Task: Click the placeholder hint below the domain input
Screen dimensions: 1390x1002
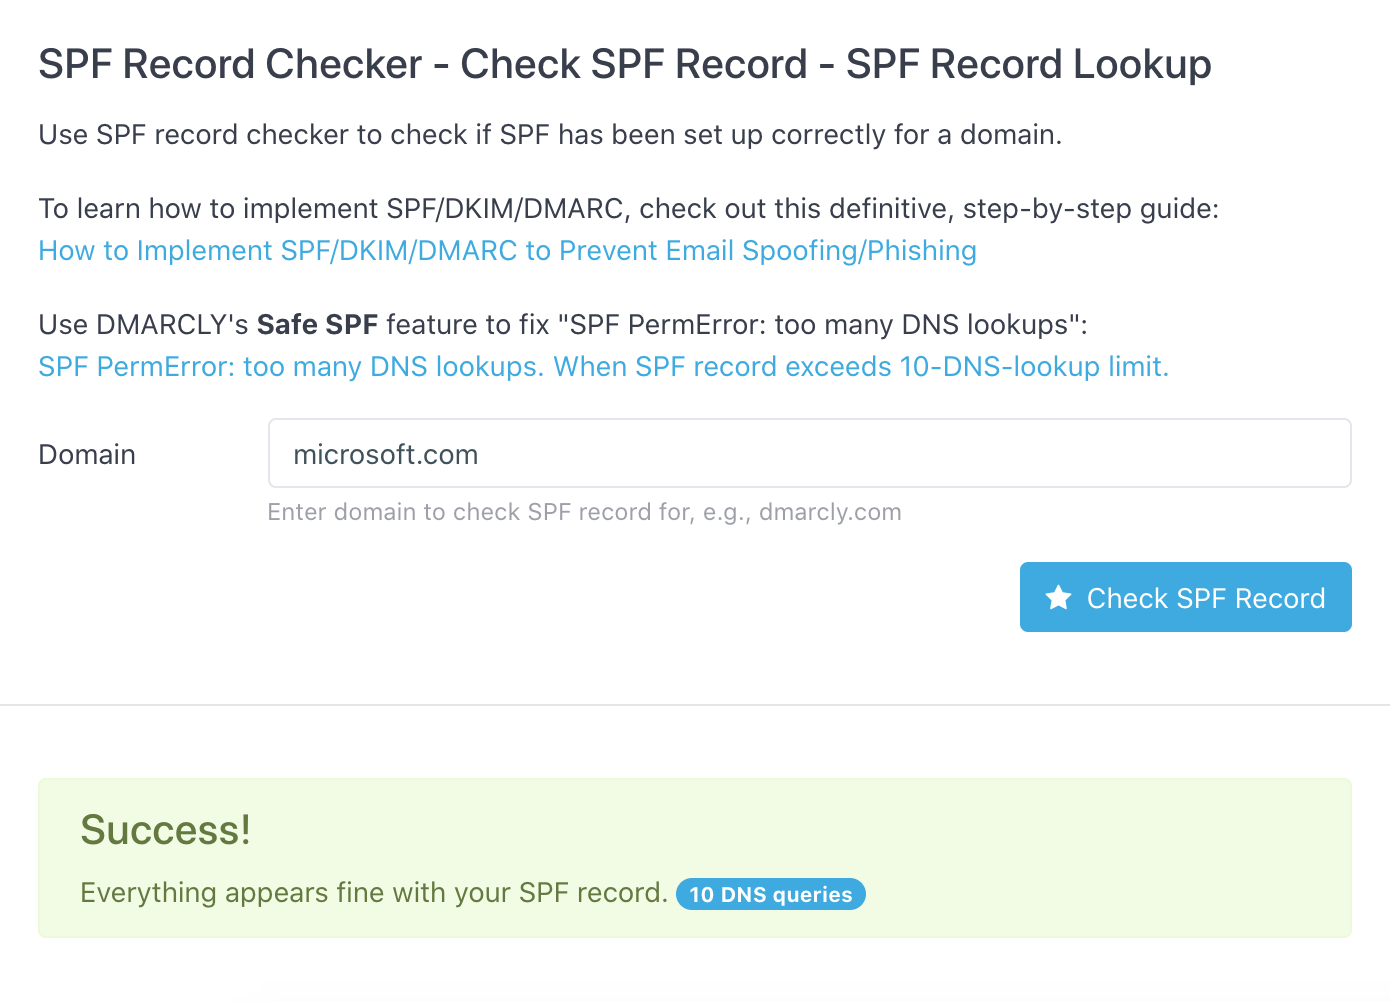Action: [584, 511]
